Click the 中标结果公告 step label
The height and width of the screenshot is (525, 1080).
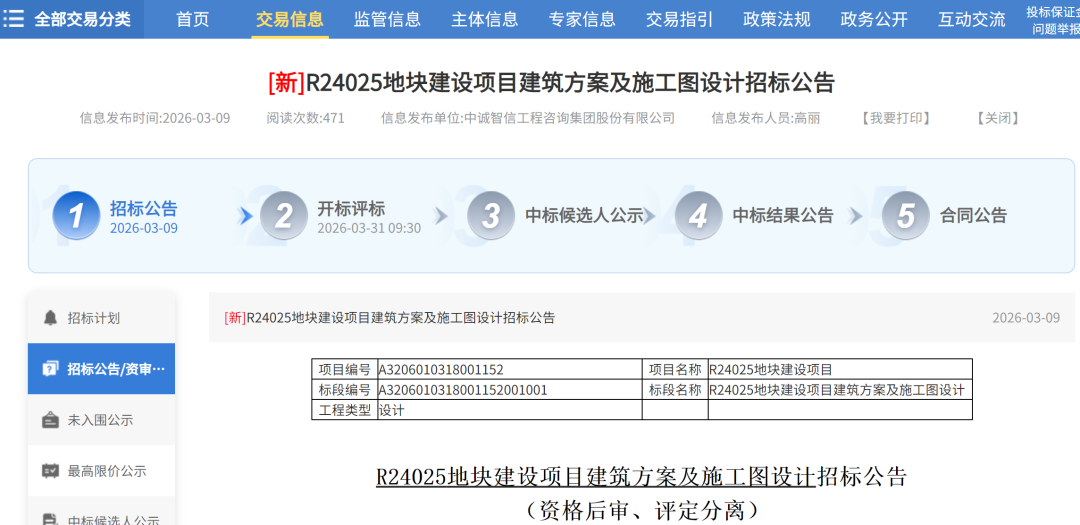coord(782,216)
